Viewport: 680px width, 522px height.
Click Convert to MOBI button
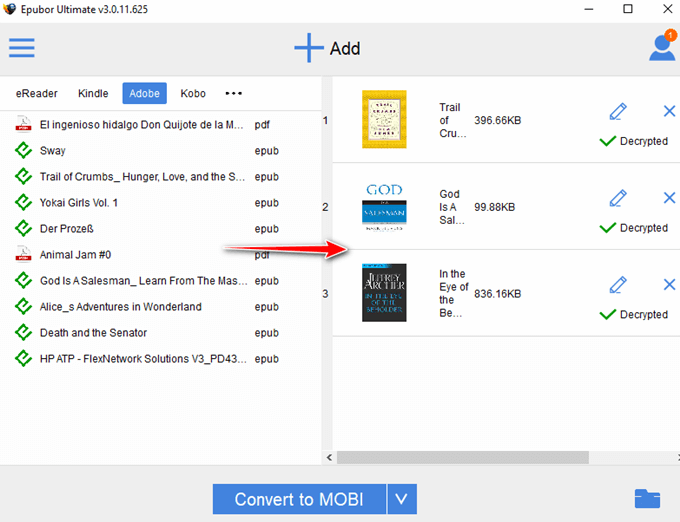[299, 499]
